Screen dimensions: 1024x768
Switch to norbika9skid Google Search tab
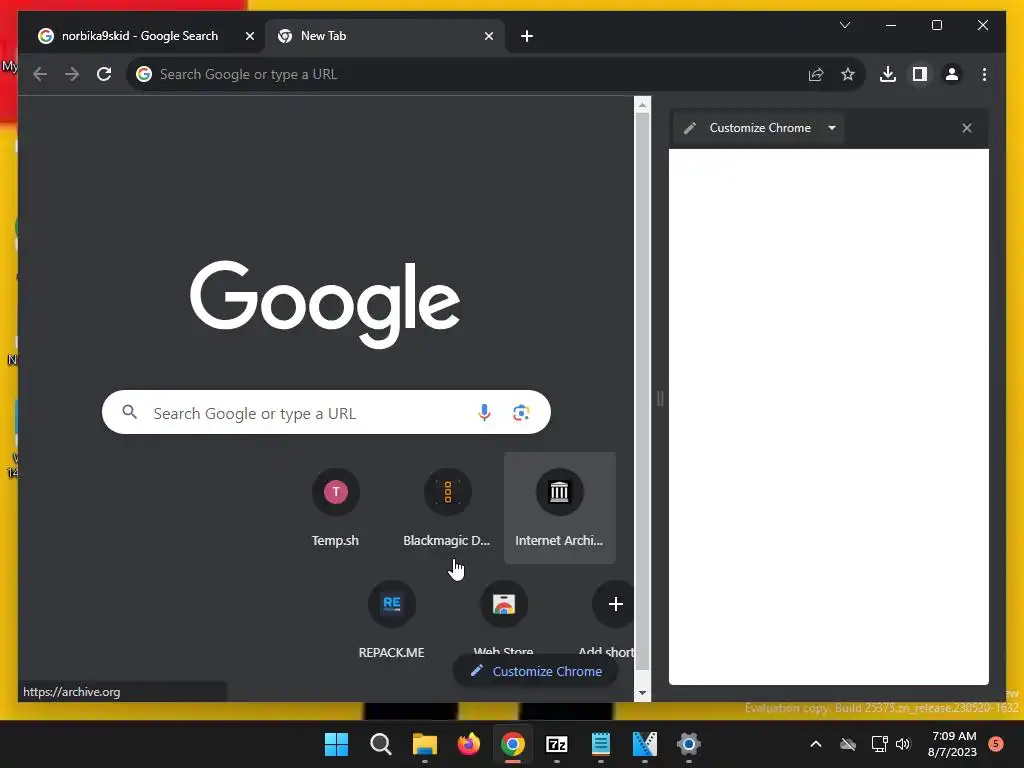click(141, 36)
